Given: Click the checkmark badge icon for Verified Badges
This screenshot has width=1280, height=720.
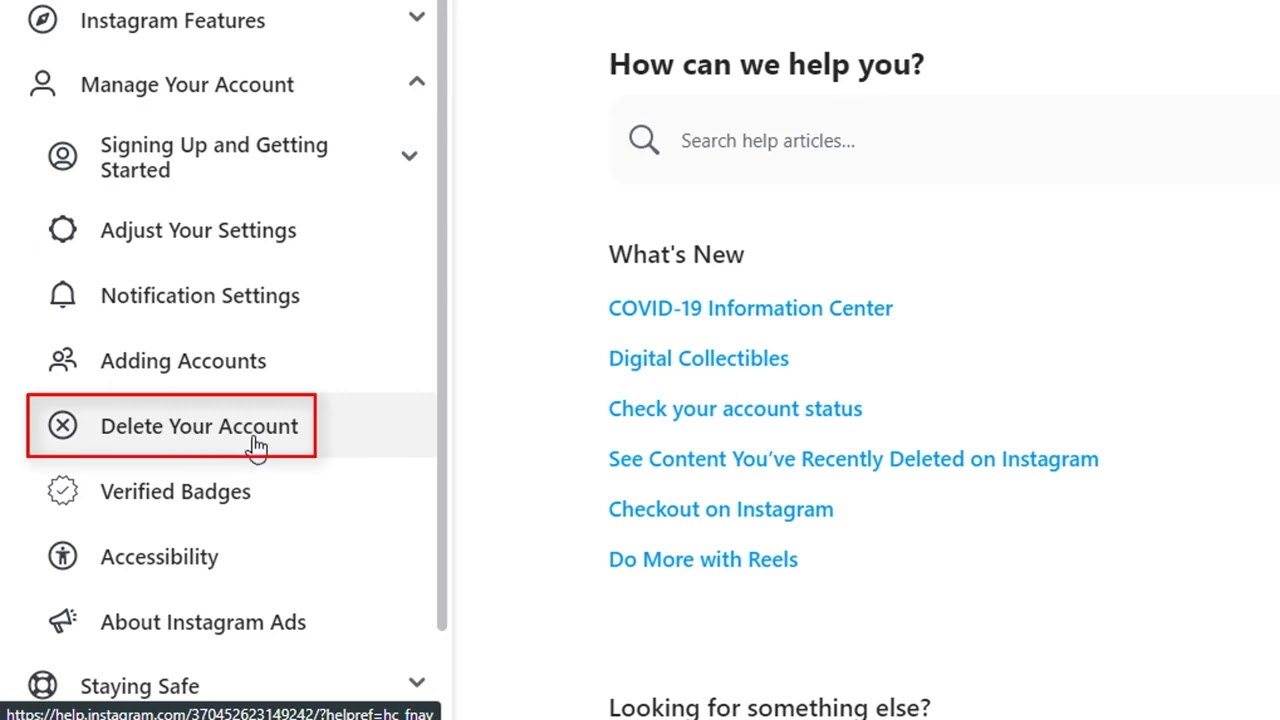Looking at the screenshot, I should click(62, 491).
